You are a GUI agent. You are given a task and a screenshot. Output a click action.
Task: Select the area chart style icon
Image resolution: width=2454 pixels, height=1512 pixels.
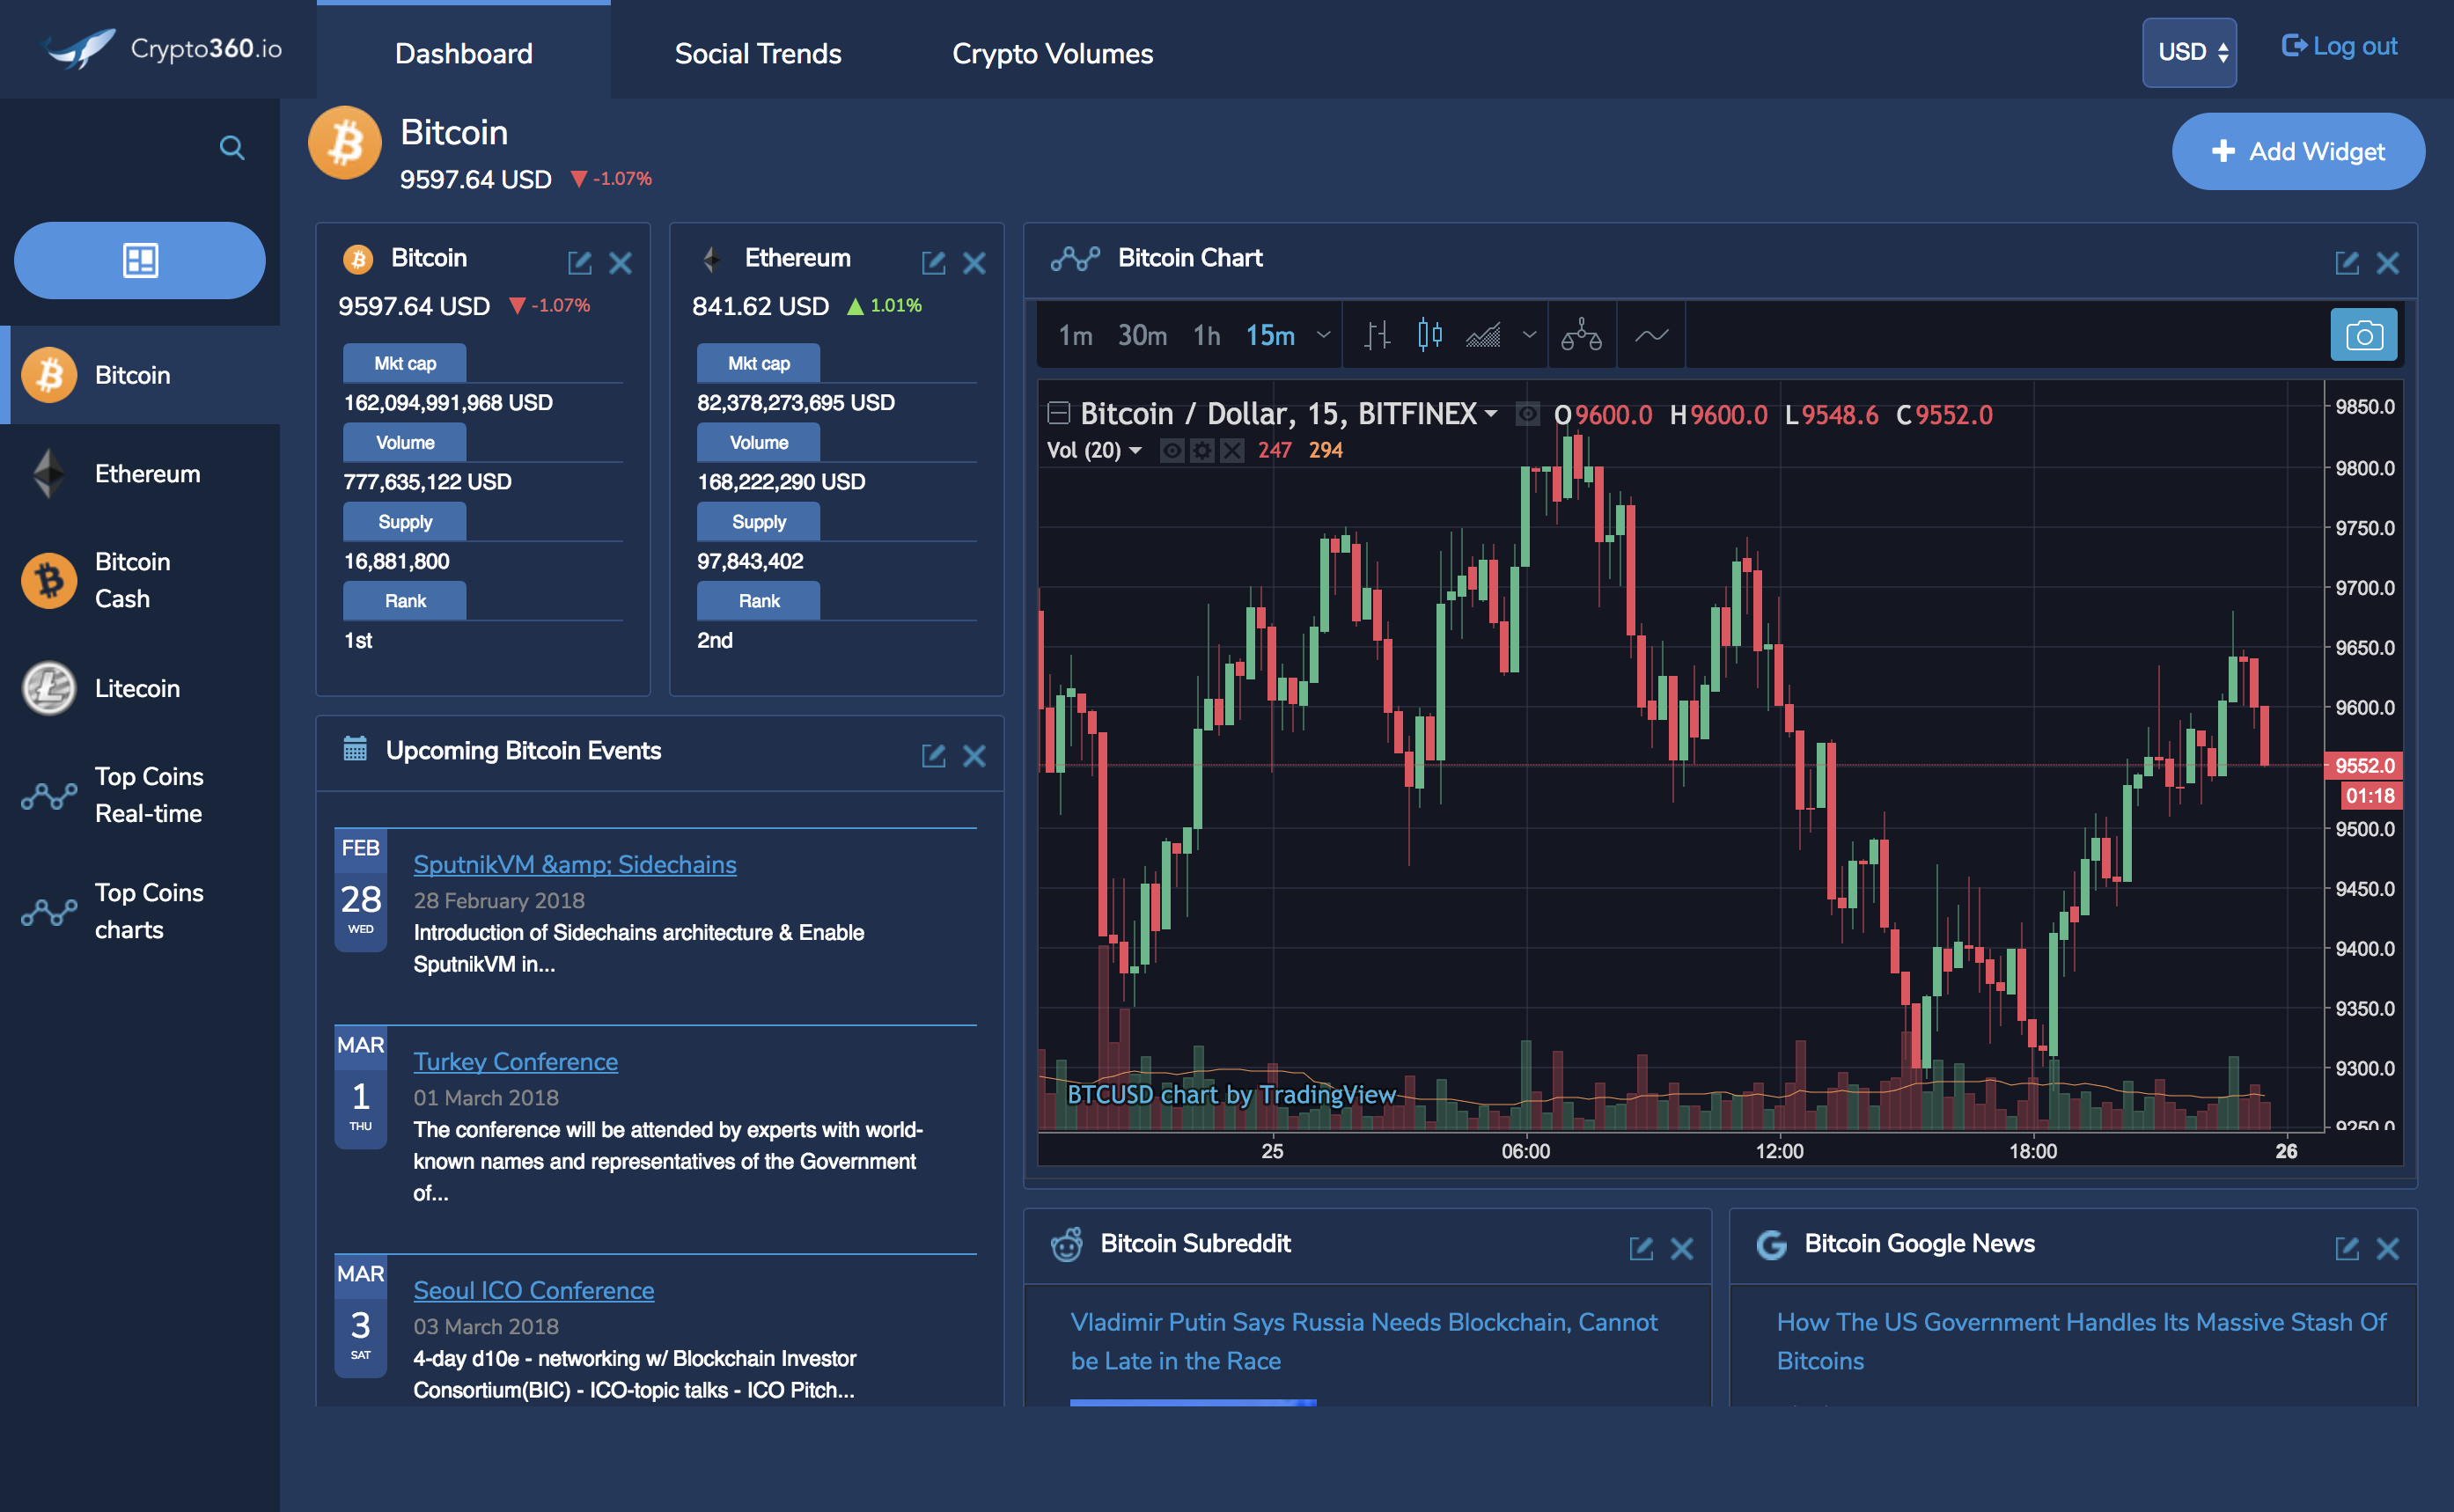tap(1483, 335)
